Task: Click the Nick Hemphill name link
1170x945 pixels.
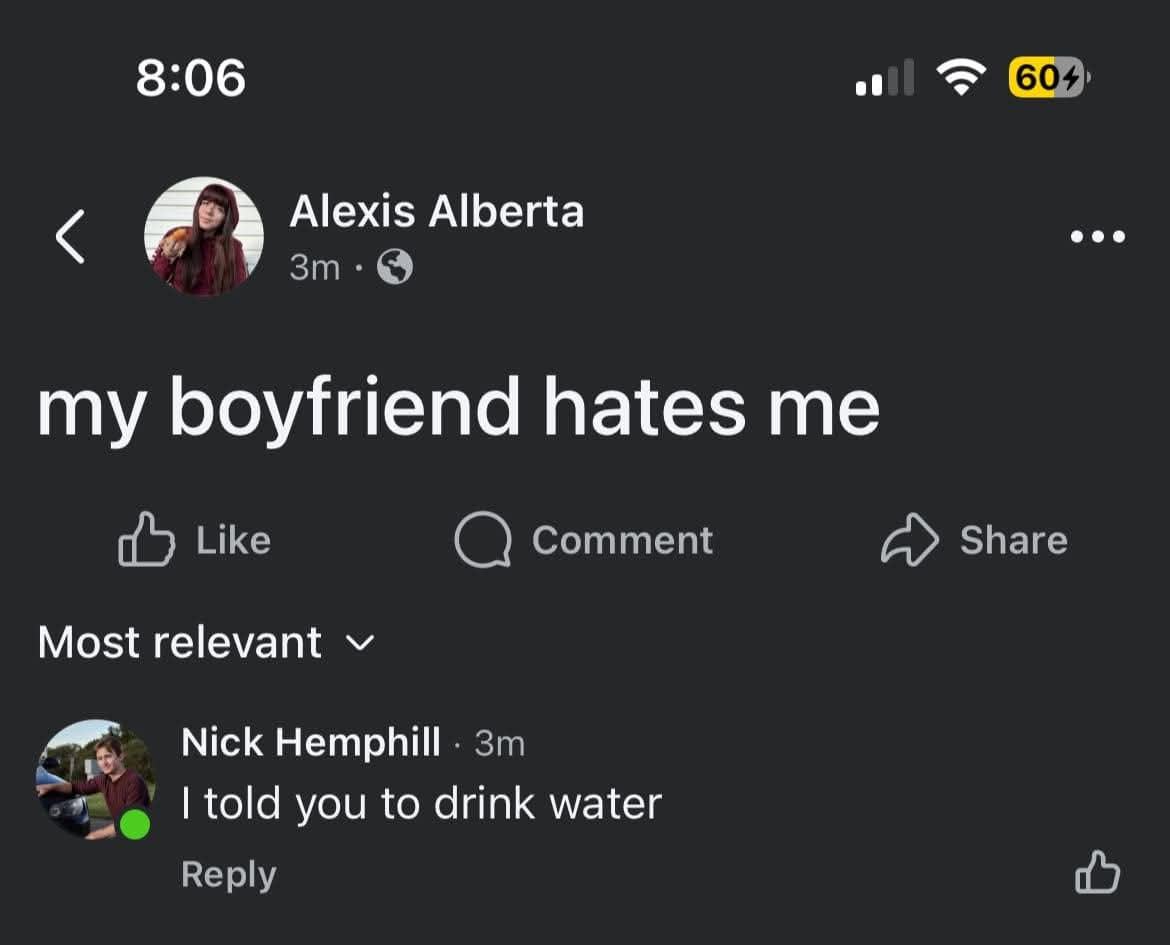Action: coord(311,742)
